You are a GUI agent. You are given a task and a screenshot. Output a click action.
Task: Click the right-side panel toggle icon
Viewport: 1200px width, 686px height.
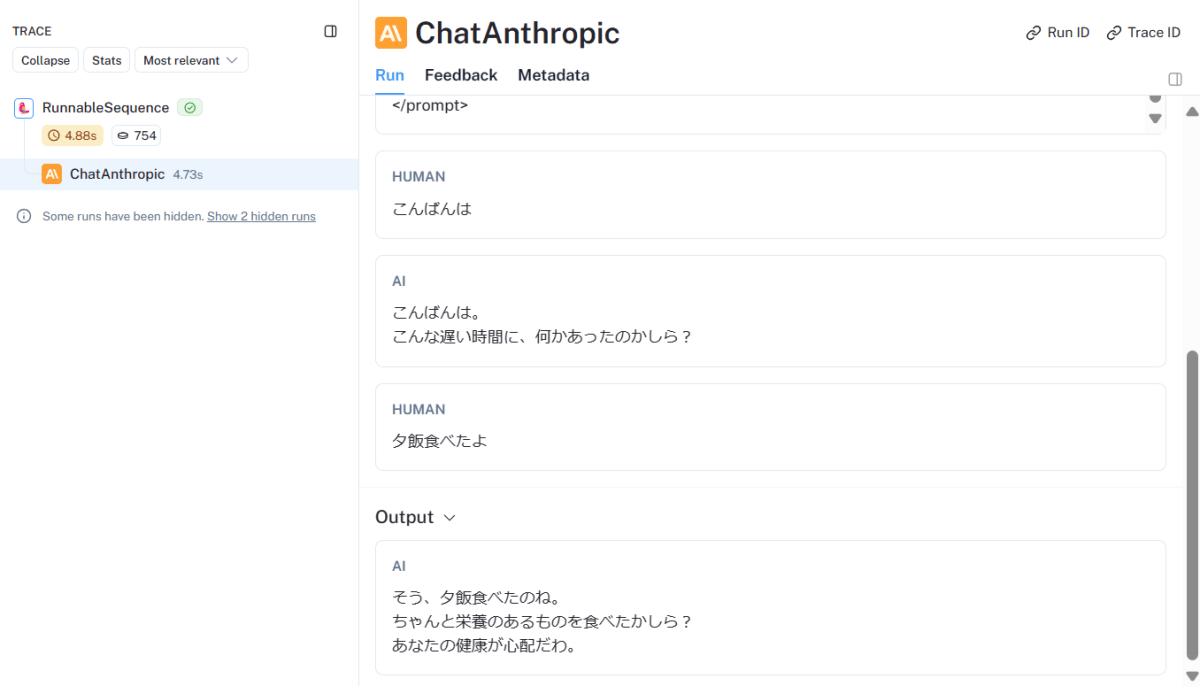(1175, 79)
